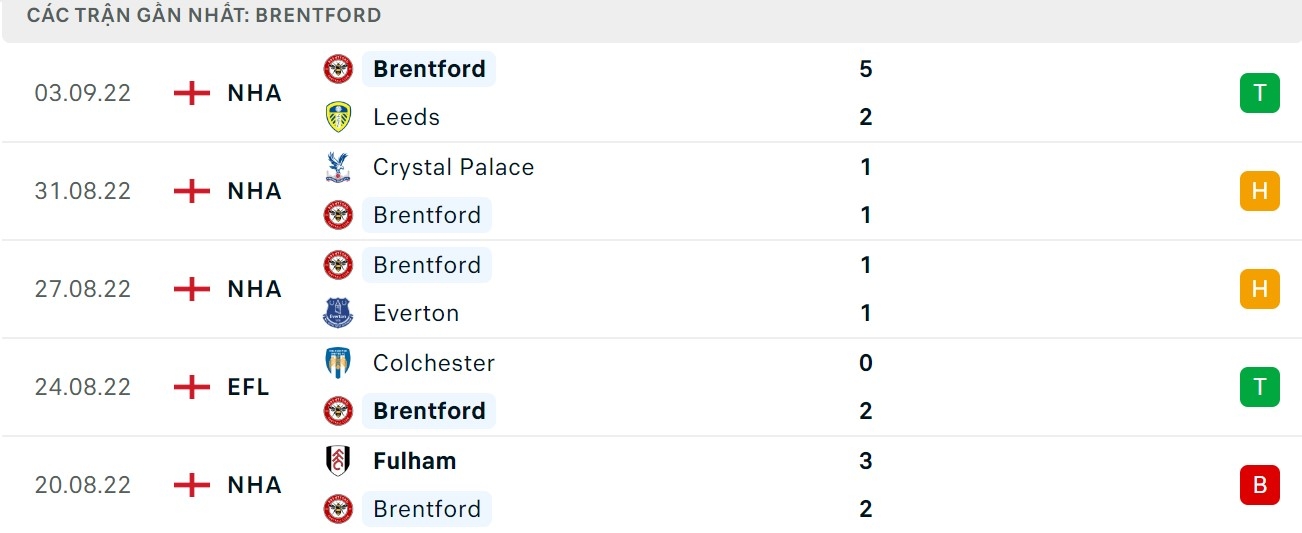
Task: Click red B result badge for Fulham match
Action: (1259, 485)
